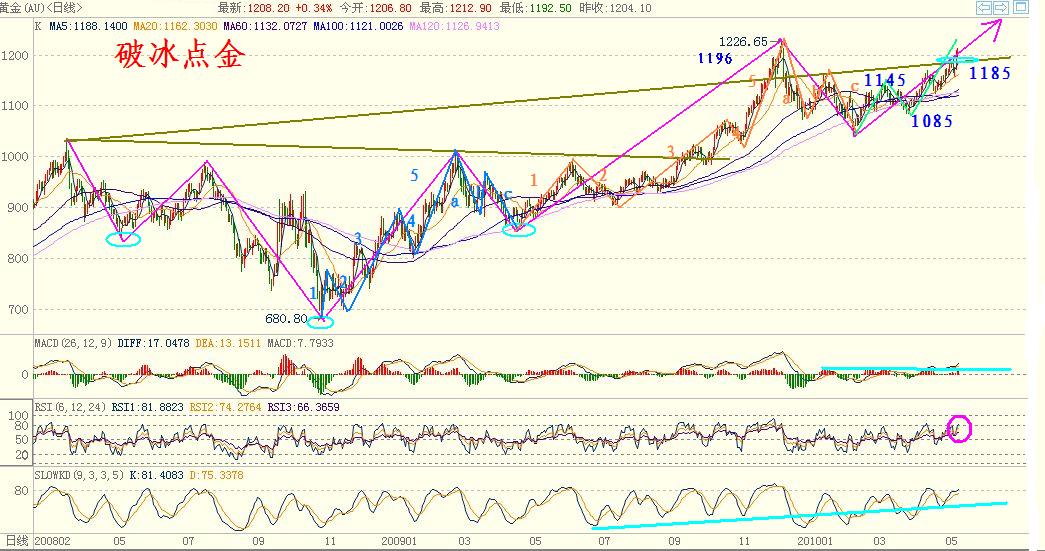This screenshot has height=551, width=1045.
Task: Click the RSI(6,12,24) indicator name
Action: point(71,406)
